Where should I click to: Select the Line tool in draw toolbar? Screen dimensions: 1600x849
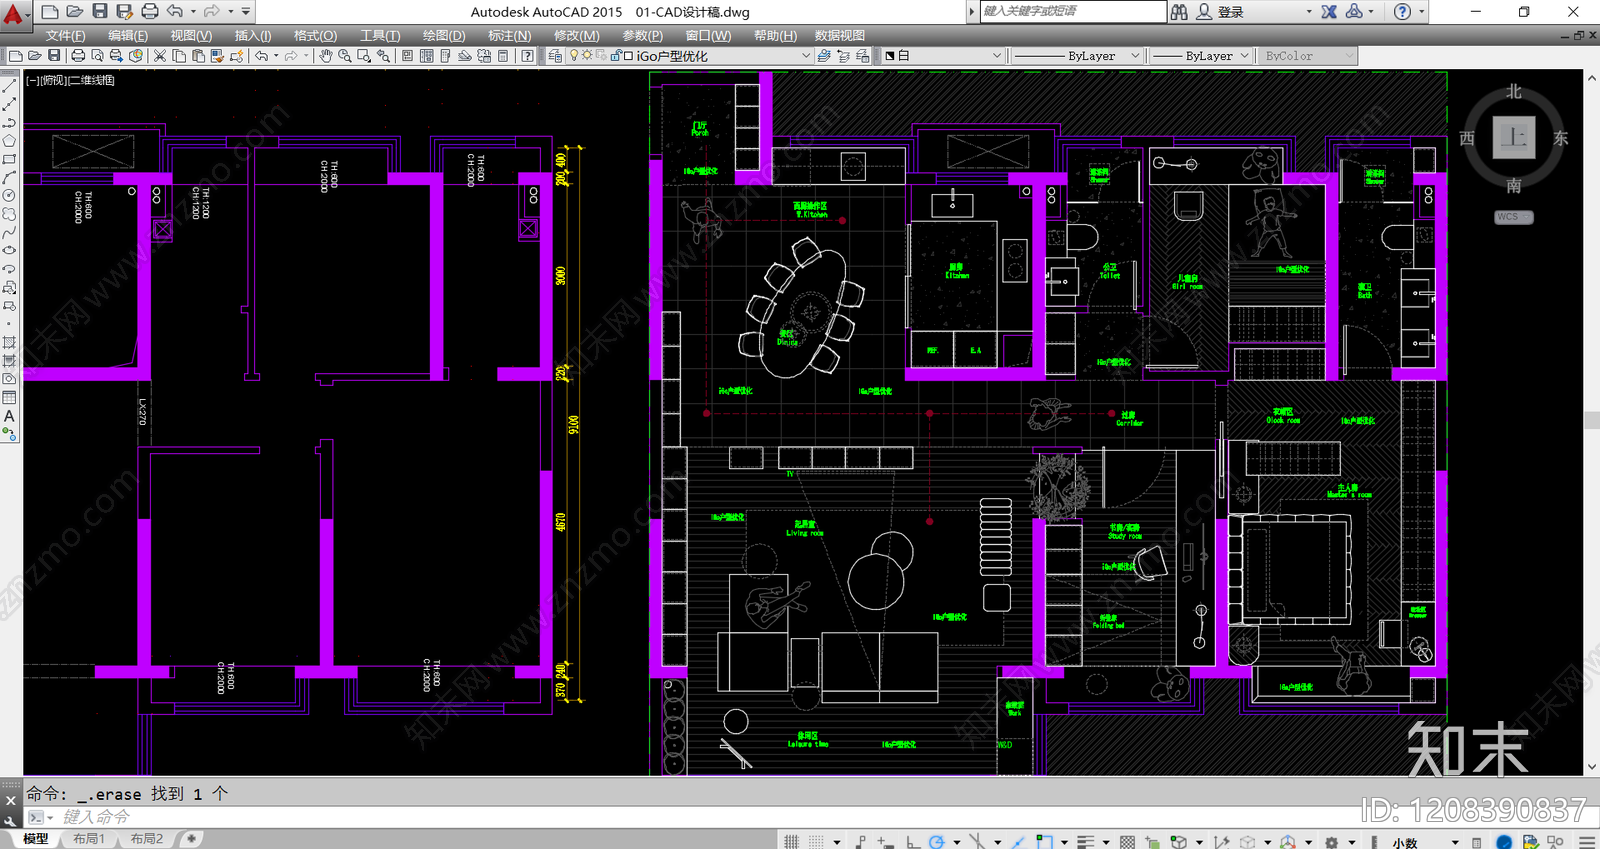tap(9, 86)
